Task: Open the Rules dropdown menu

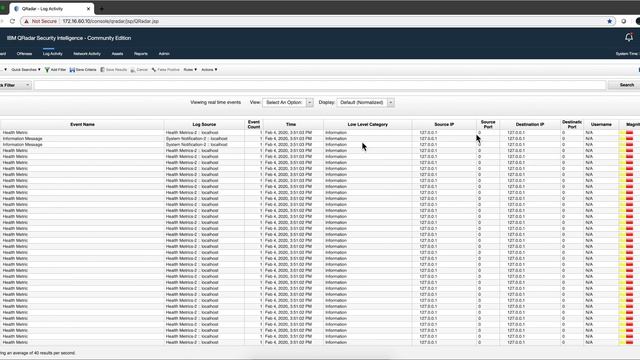Action: click(x=190, y=70)
